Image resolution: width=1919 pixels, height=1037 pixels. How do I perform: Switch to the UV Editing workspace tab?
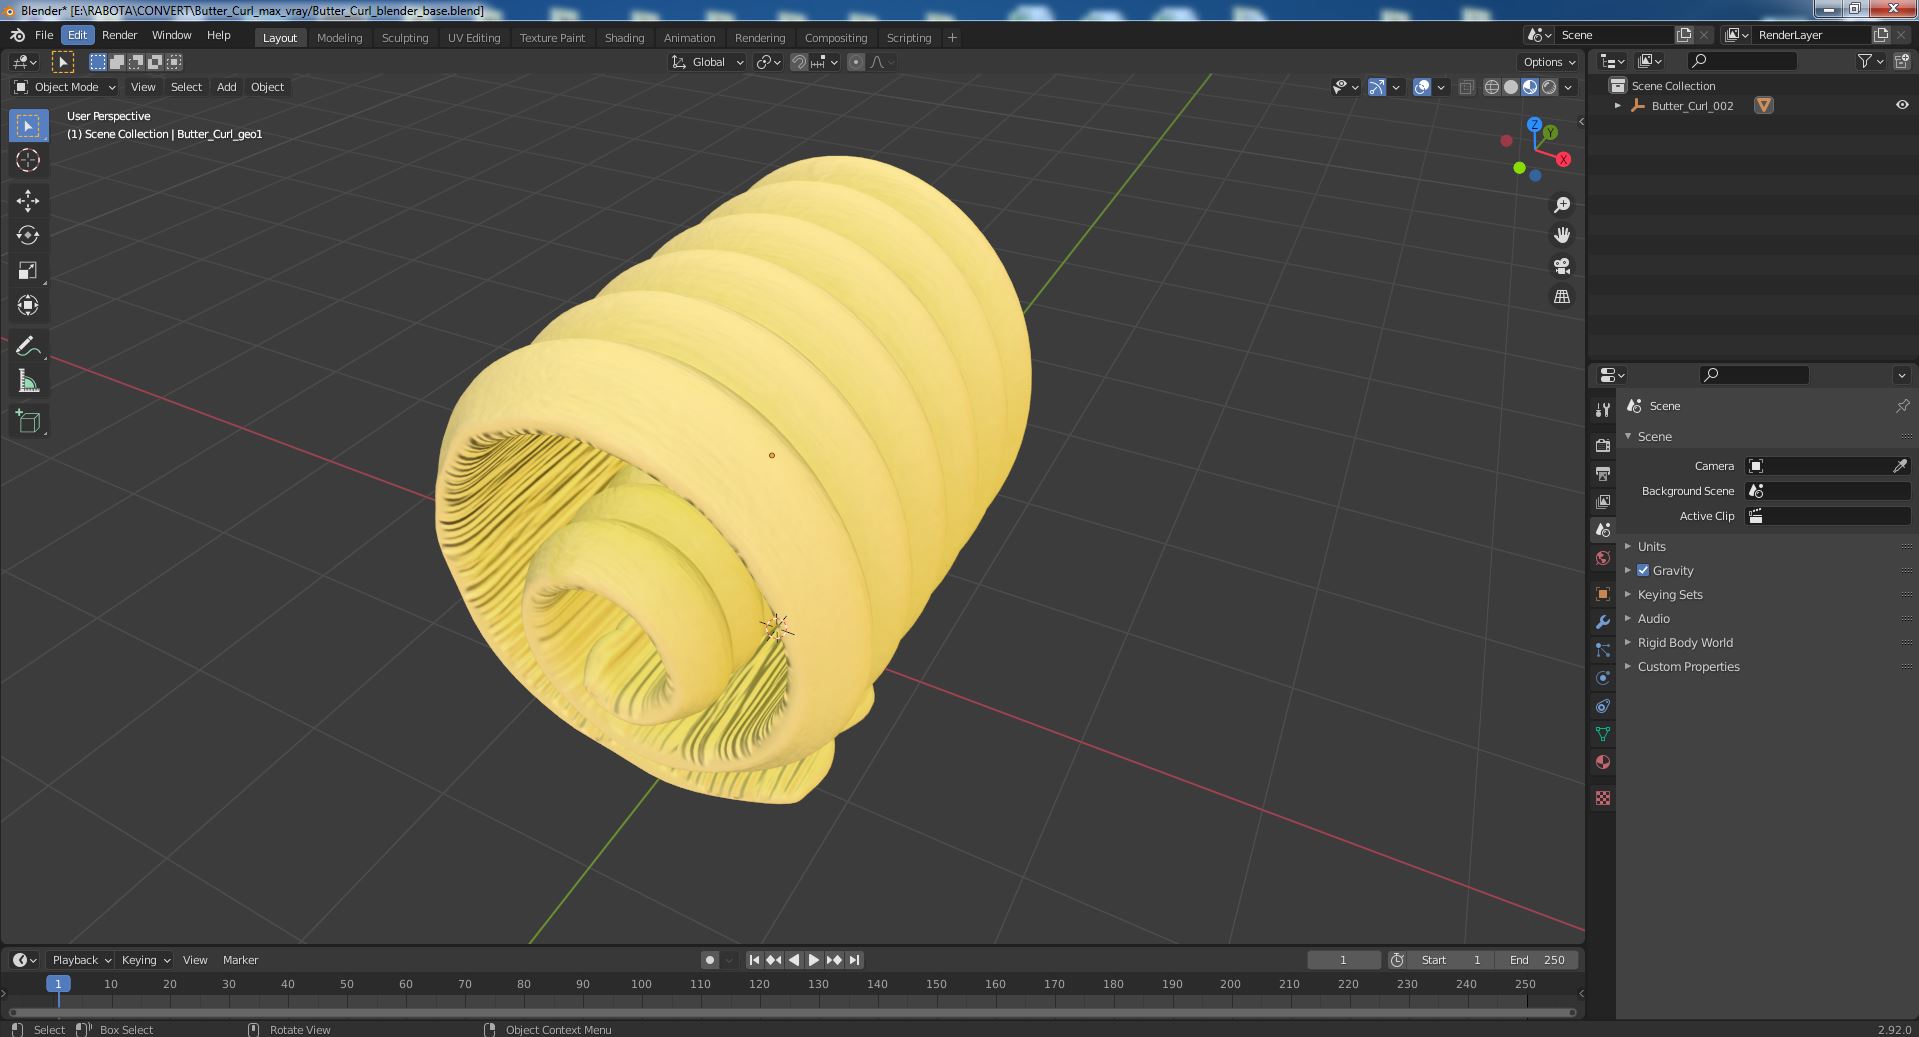pos(474,37)
